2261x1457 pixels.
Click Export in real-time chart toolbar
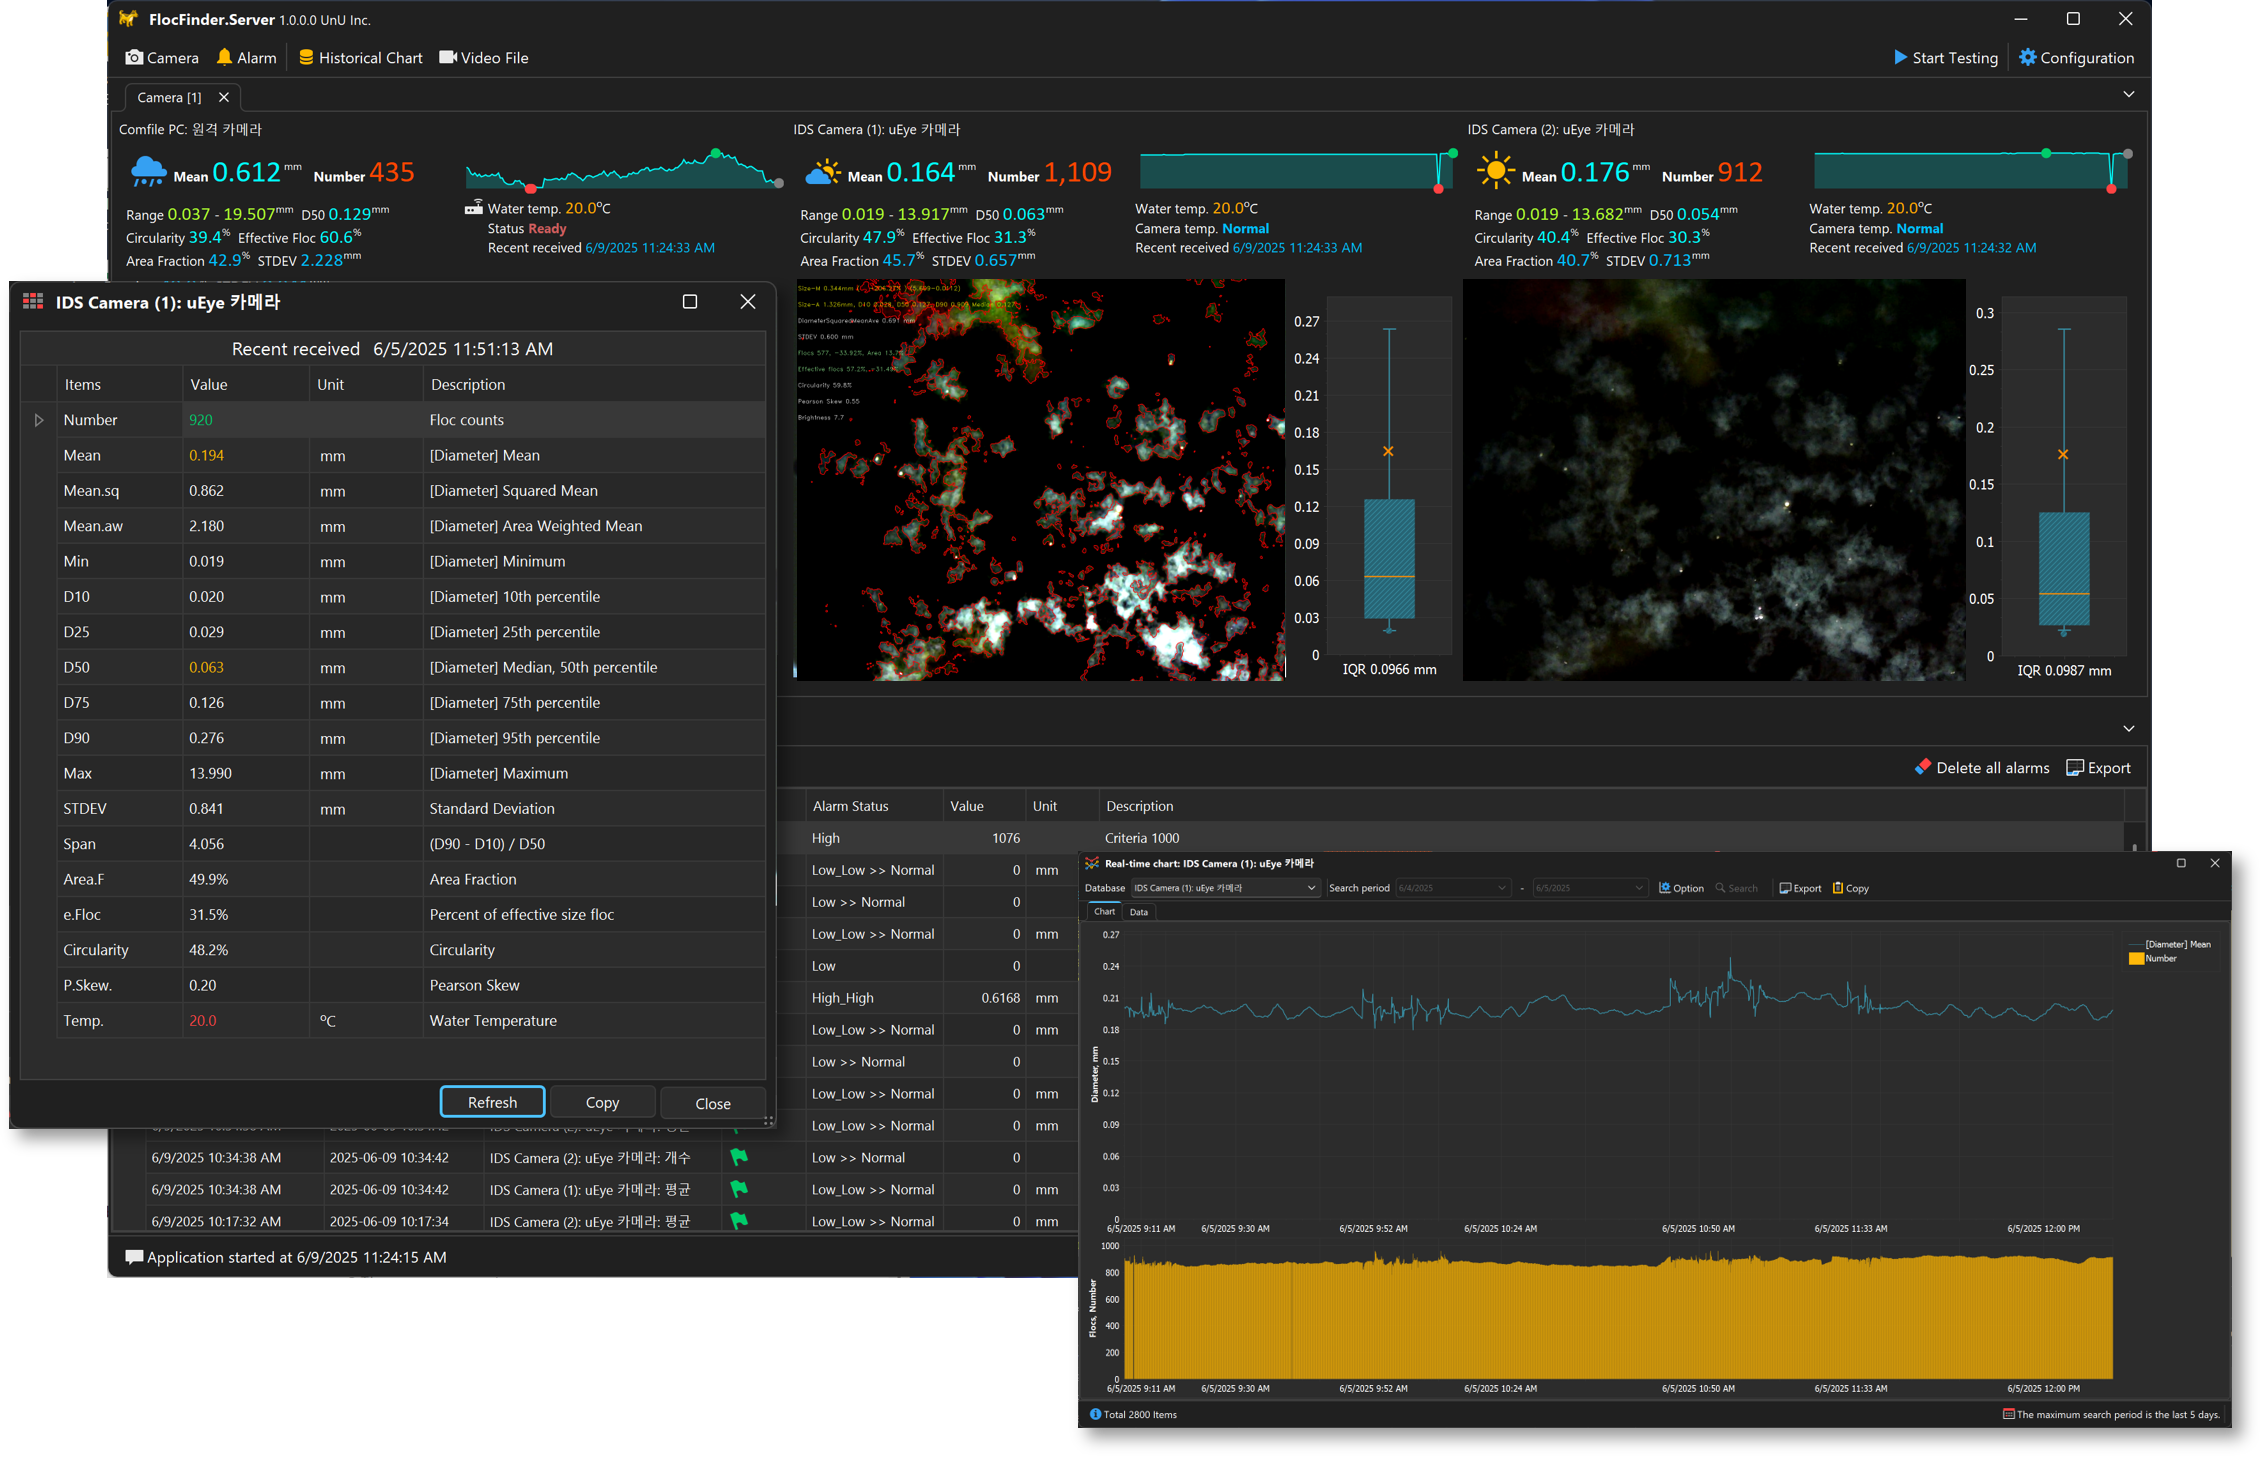click(1800, 888)
